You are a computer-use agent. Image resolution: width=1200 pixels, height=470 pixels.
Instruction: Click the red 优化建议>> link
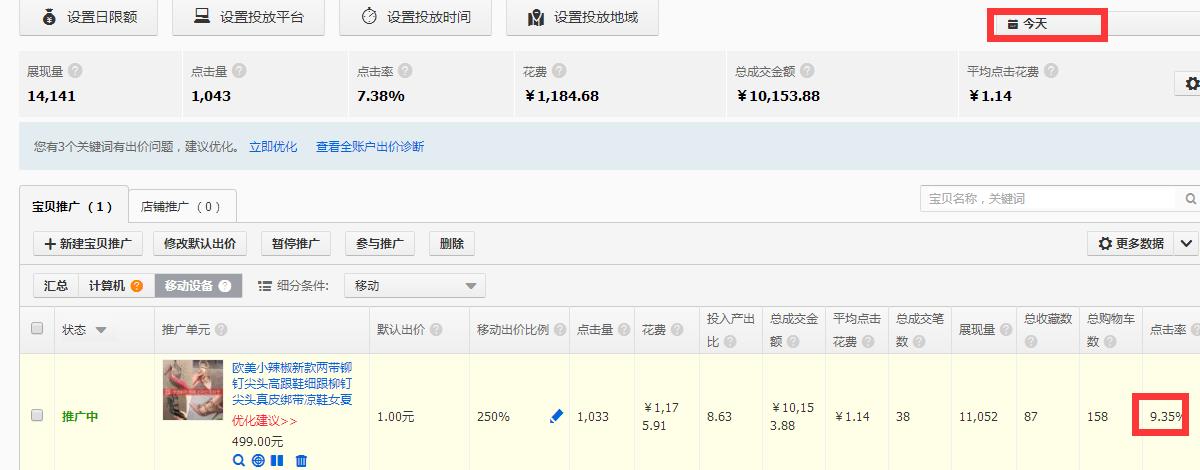[264, 421]
